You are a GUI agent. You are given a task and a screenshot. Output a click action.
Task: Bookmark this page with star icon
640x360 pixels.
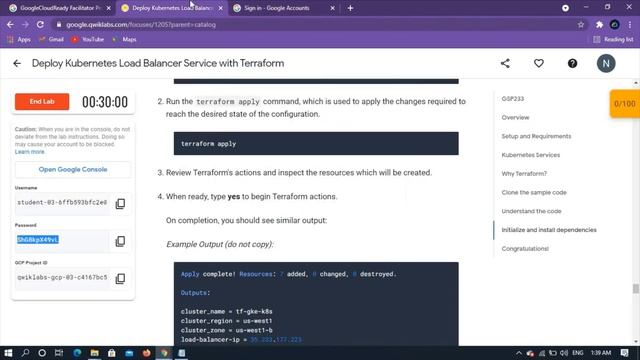coord(581,24)
